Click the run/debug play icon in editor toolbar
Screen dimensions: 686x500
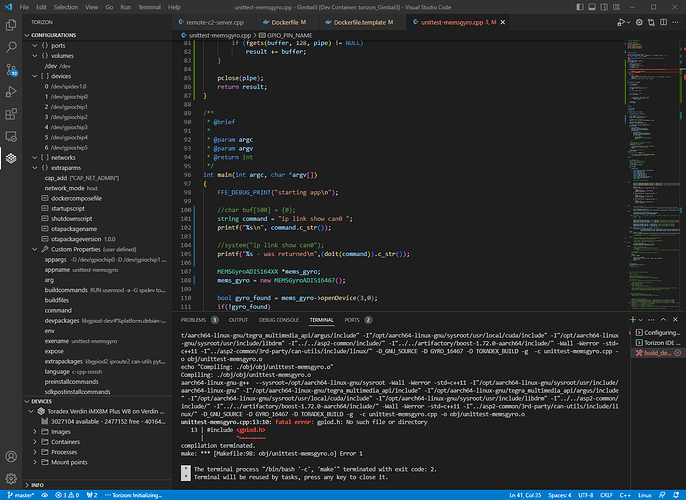(x=621, y=22)
